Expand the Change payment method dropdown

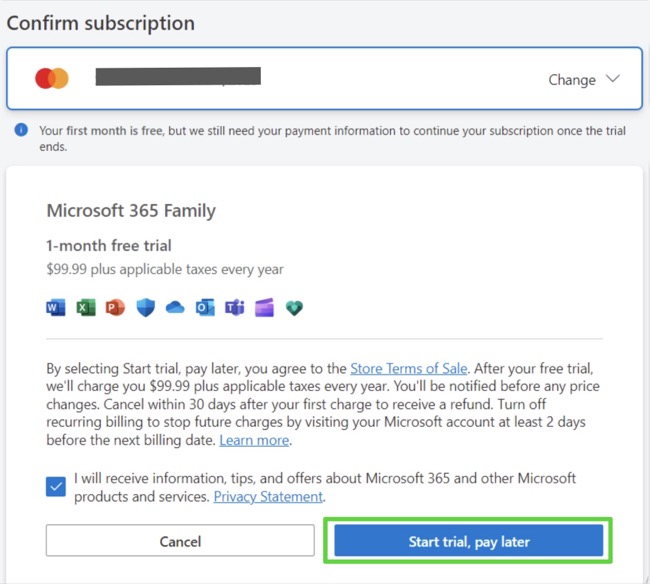[584, 80]
